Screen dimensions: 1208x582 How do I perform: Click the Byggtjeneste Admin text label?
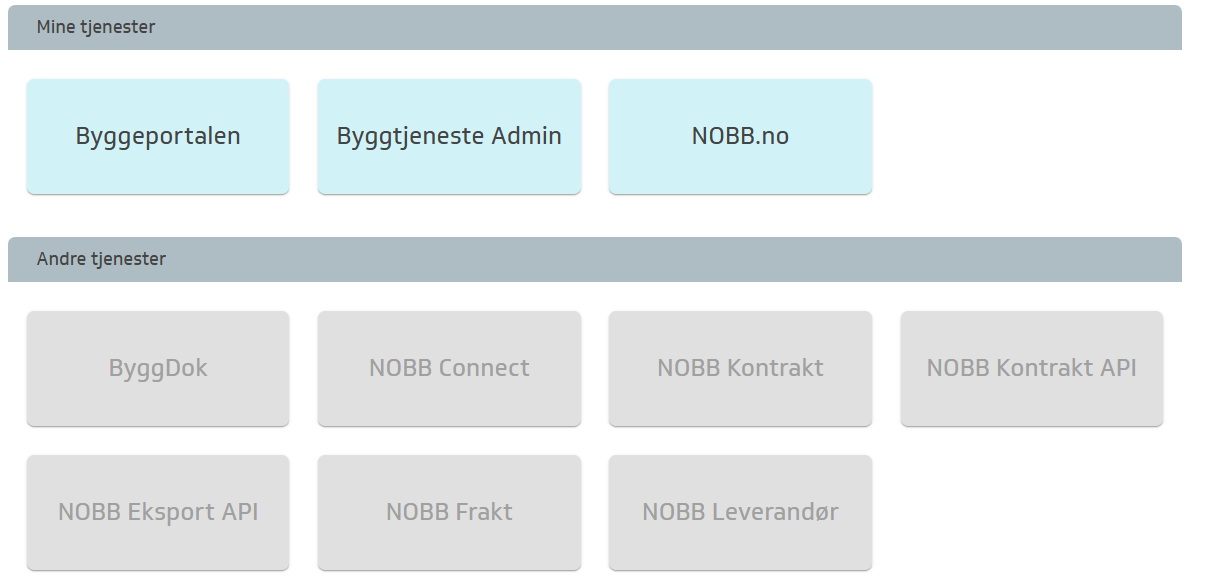pos(449,136)
